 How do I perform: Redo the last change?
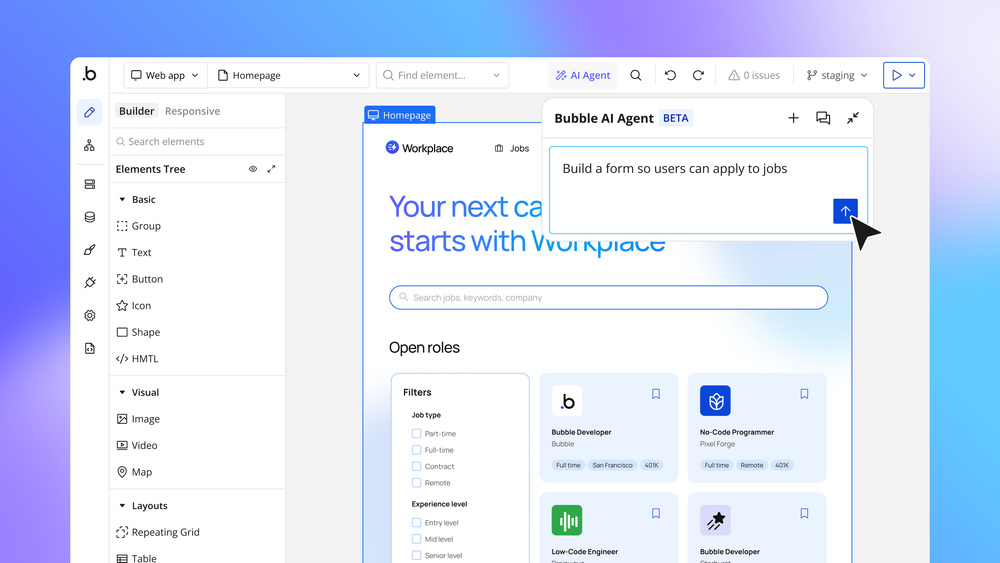pyautogui.click(x=698, y=75)
